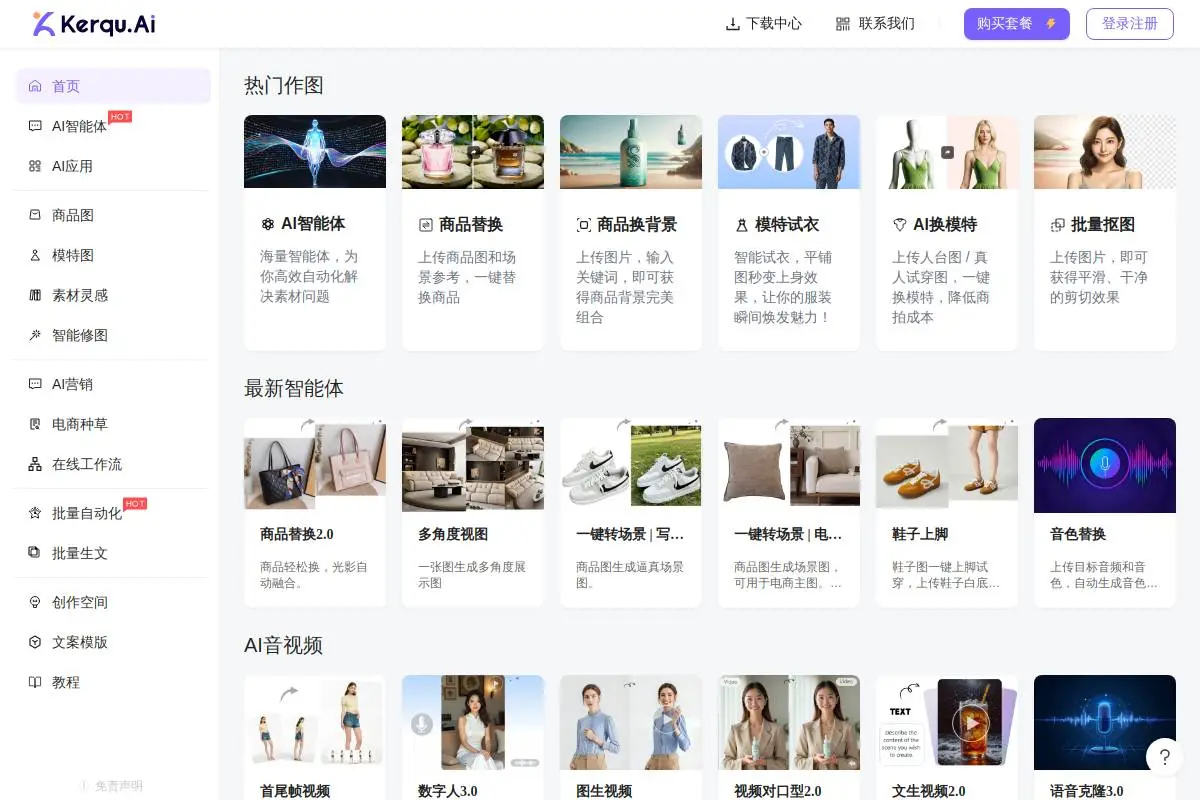Click the icon beside 电商种草
1200x800 pixels.
[x=35, y=424]
